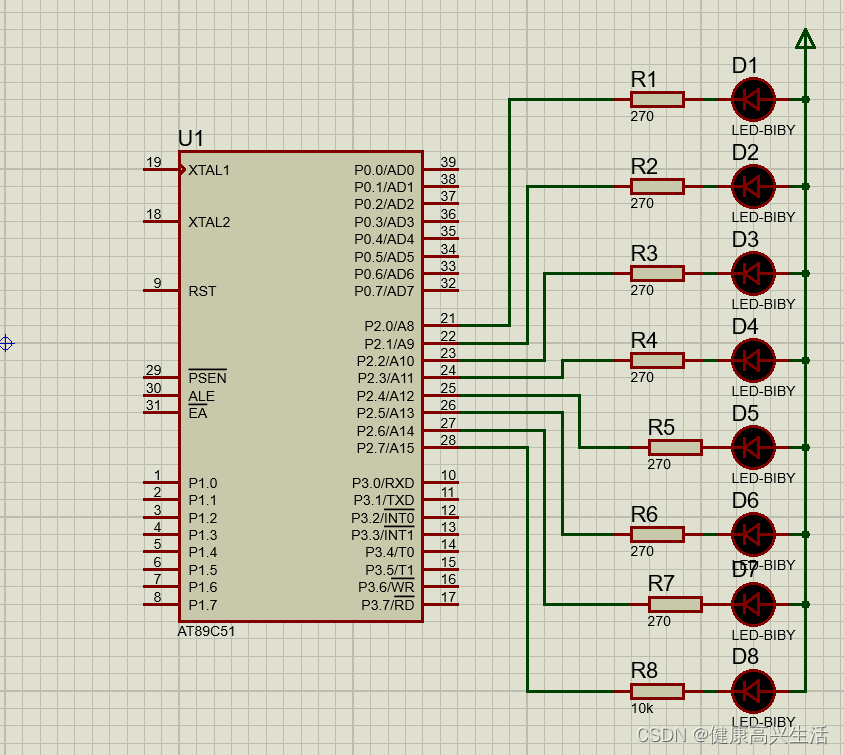
Task: Click the P3.7/RD pin label
Action: (x=388, y=605)
